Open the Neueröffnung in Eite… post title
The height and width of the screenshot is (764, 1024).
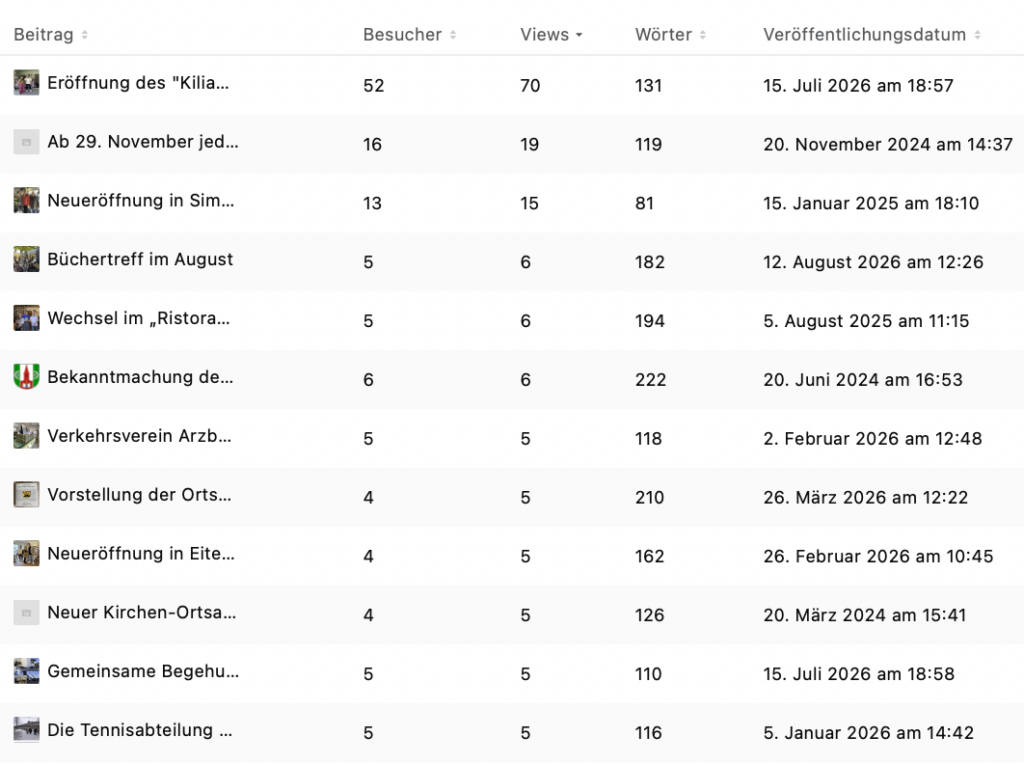pyautogui.click(x=140, y=554)
